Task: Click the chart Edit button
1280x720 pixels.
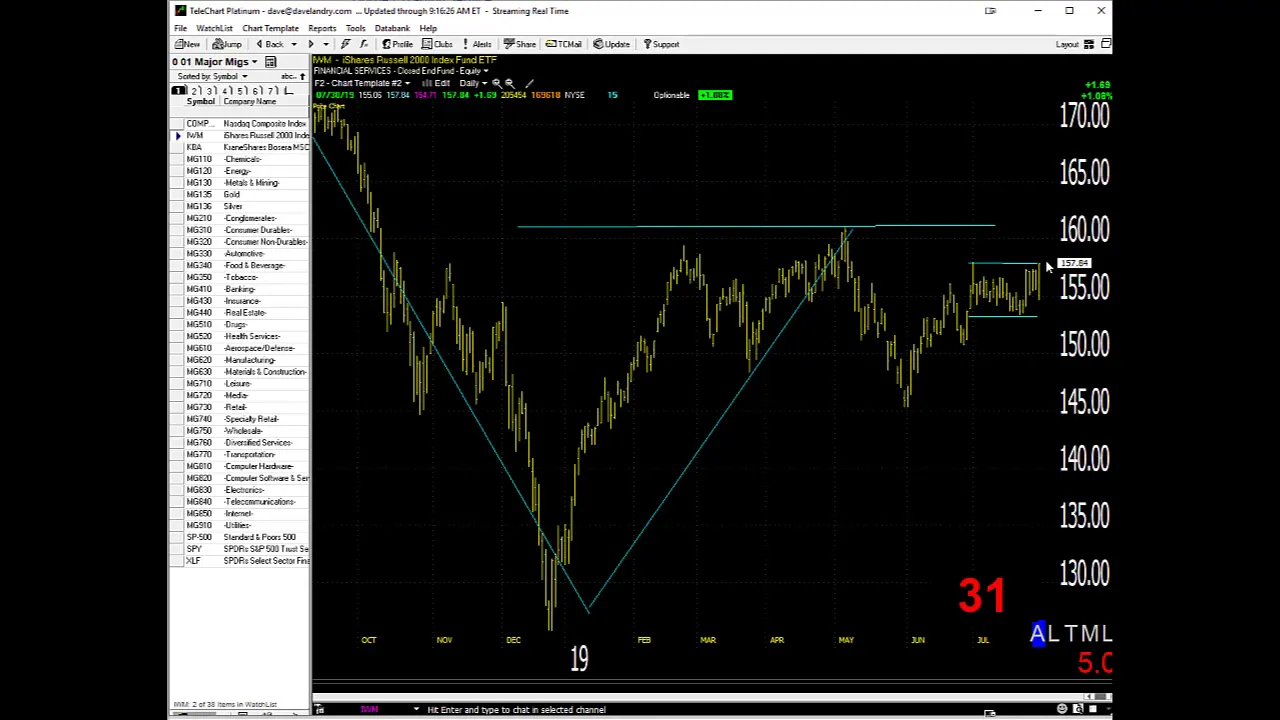Action: (438, 83)
